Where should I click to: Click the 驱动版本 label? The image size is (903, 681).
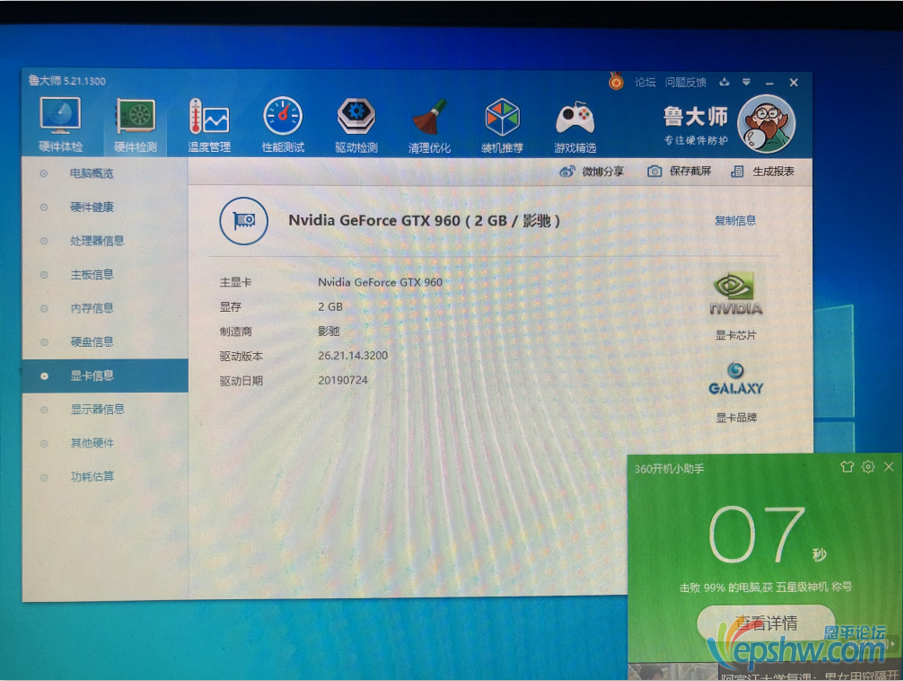pyautogui.click(x=241, y=356)
